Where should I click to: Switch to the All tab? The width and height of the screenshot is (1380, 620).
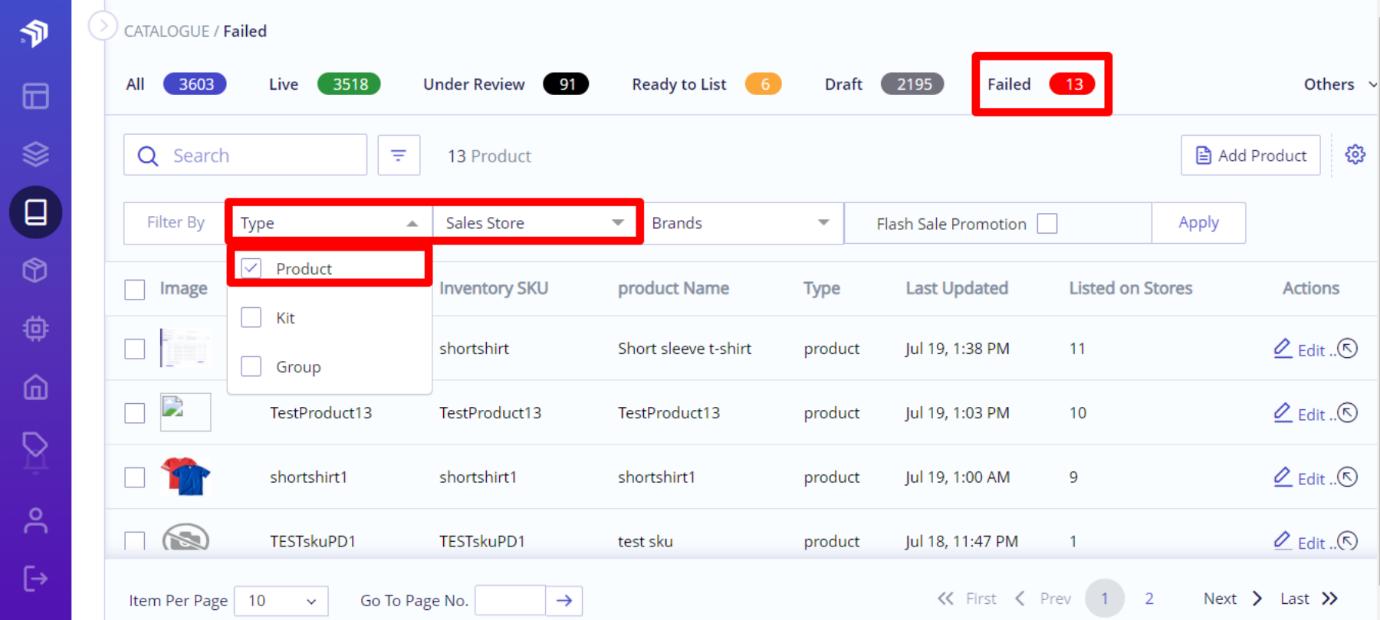pos(176,84)
